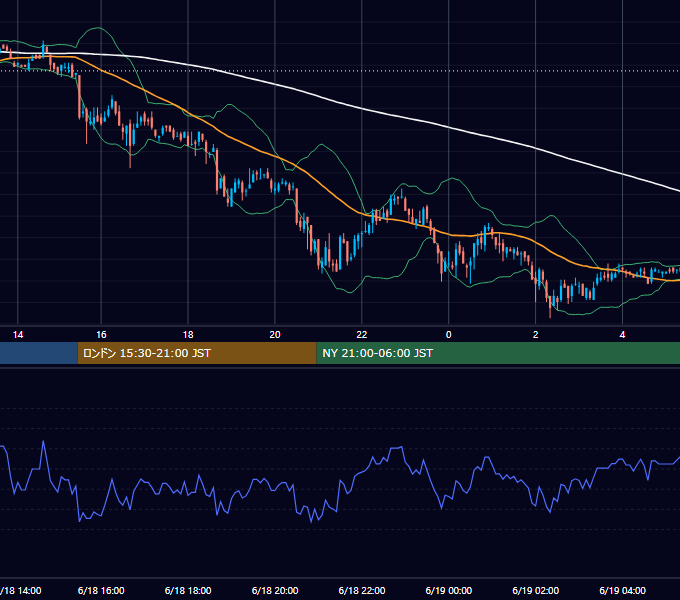Click the ロンドン 15:30-21:00 JST session bar

pos(197,353)
